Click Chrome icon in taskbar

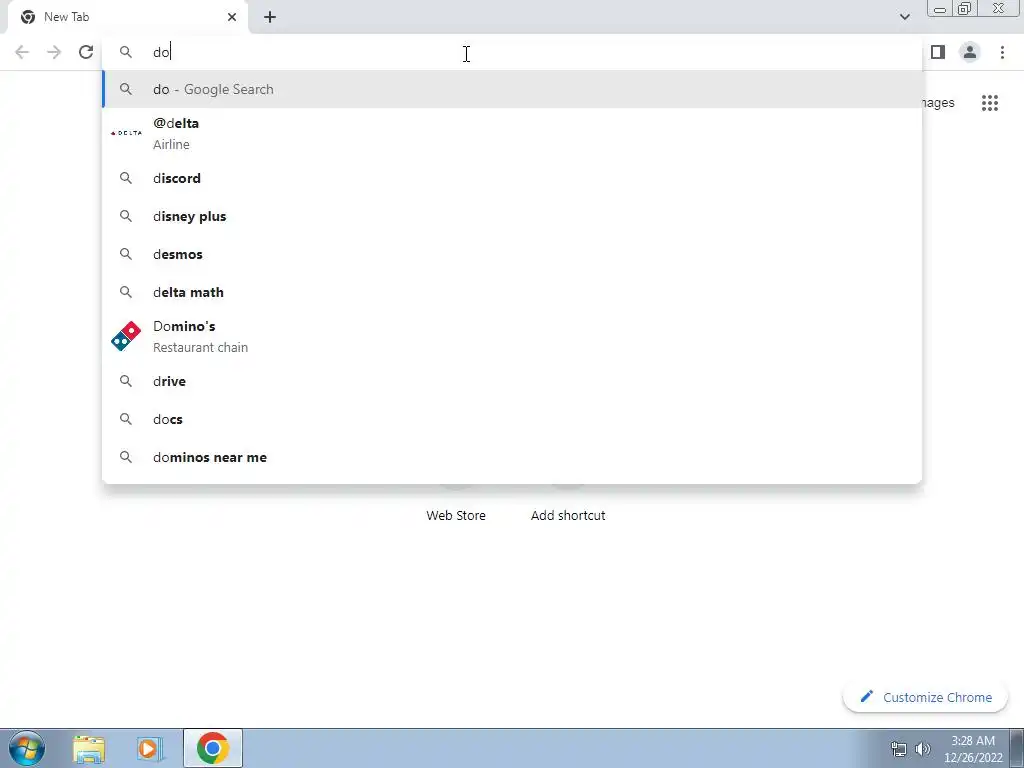pyautogui.click(x=213, y=748)
